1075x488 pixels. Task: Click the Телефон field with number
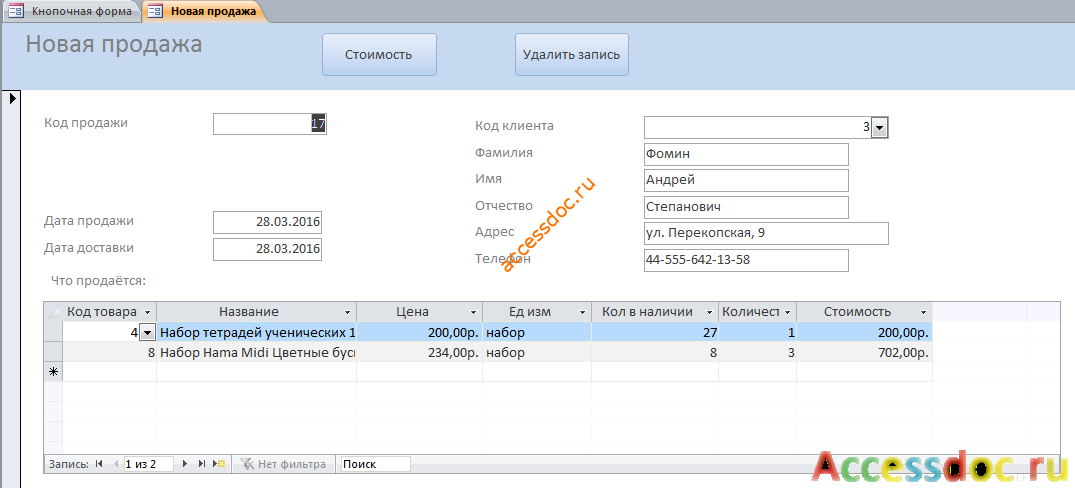[x=746, y=260]
